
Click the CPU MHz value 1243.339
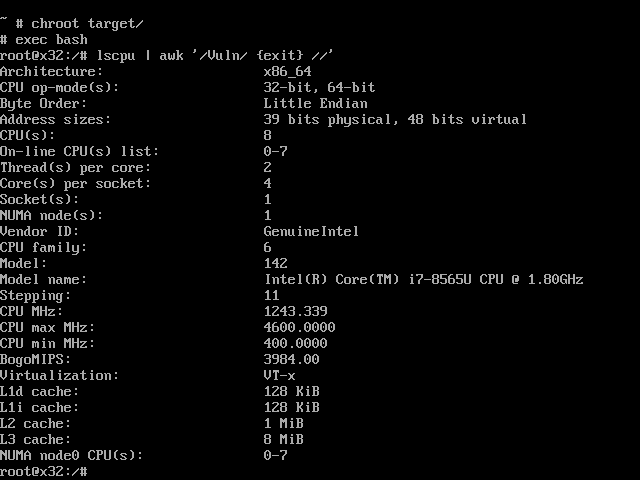tap(296, 311)
